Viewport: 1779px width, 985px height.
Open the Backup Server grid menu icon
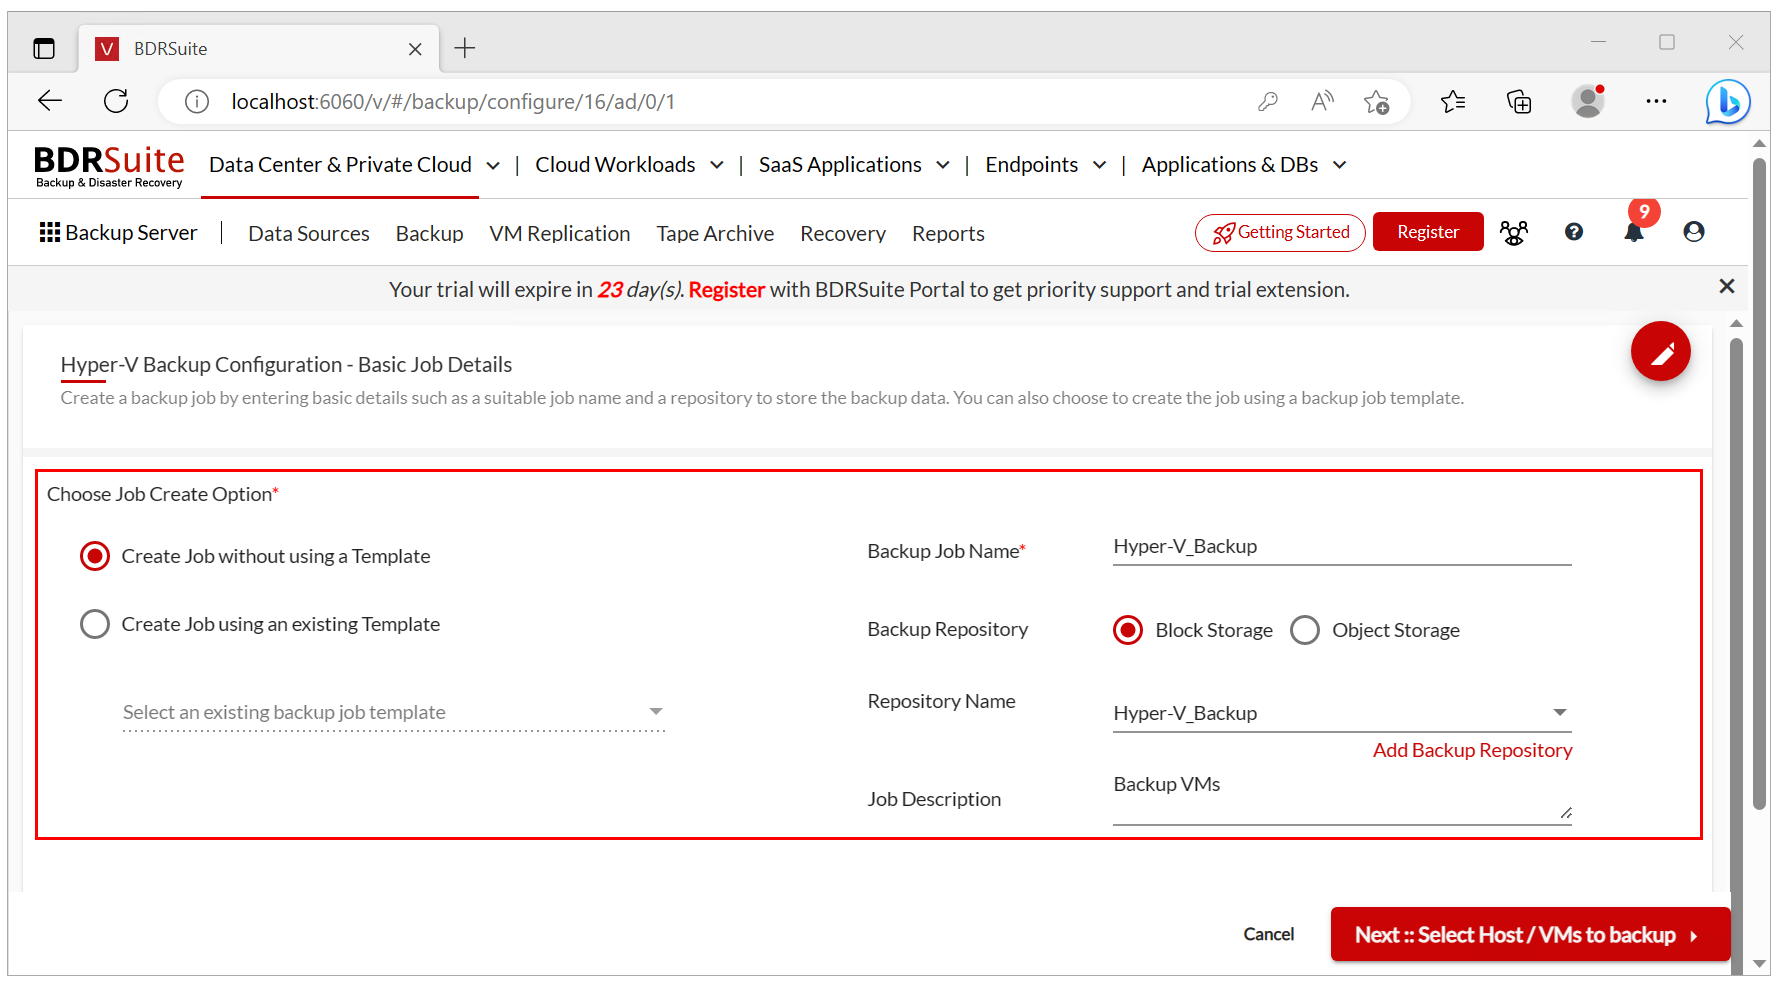[49, 232]
